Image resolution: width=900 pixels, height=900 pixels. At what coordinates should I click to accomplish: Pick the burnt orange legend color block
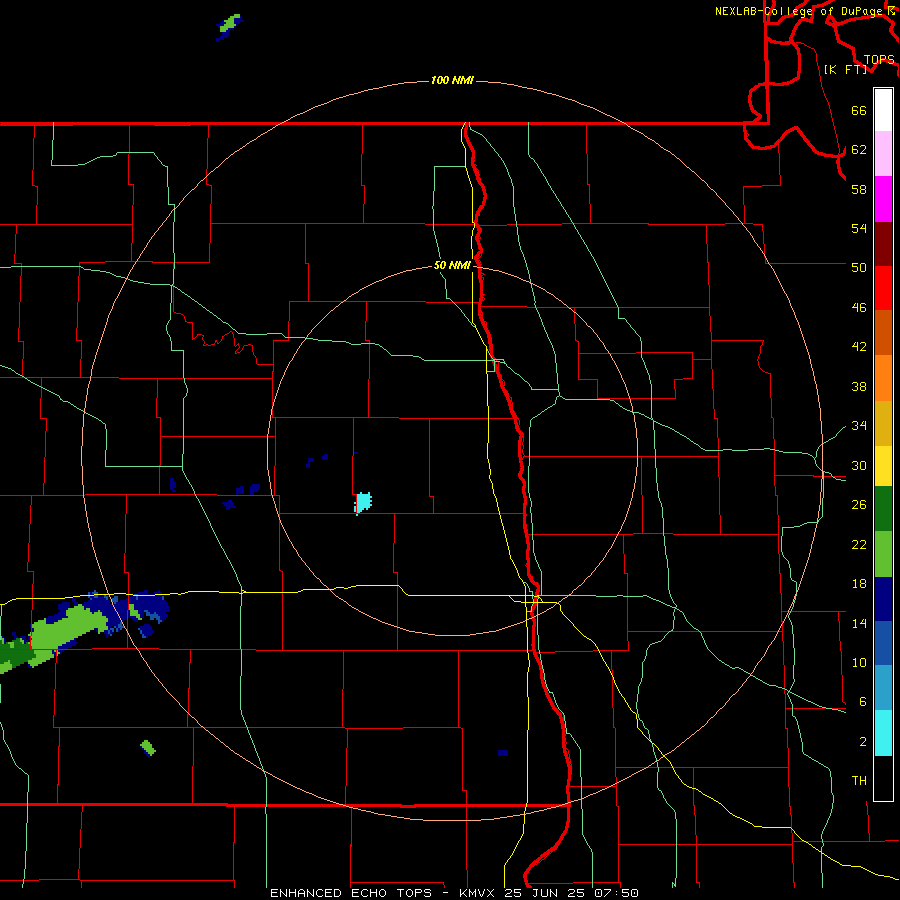click(x=883, y=332)
